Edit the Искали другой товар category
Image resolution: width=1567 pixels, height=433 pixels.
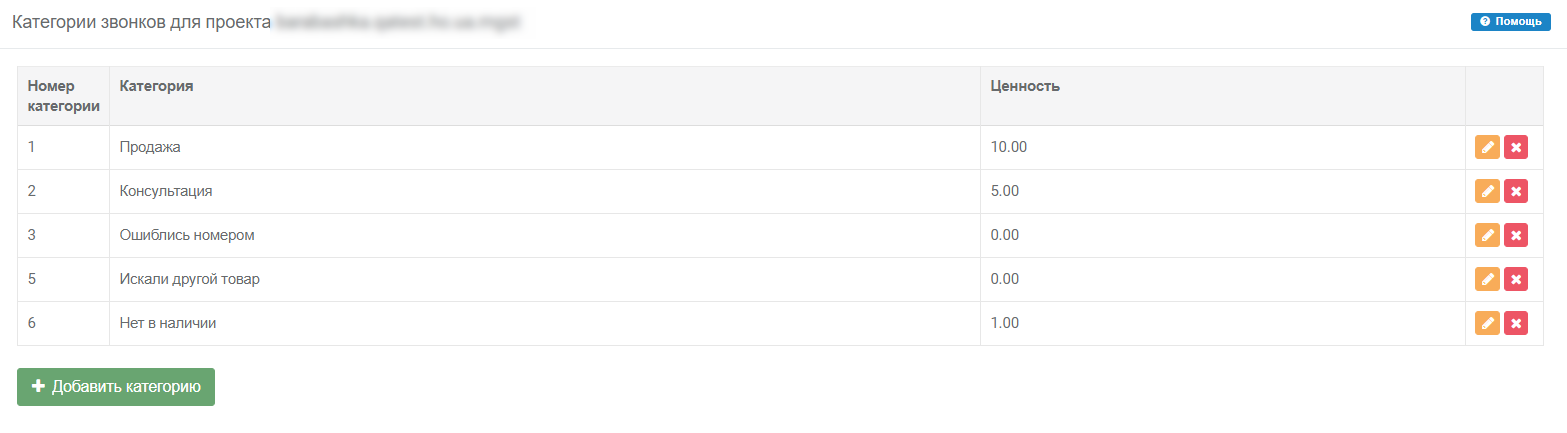coord(1487,280)
